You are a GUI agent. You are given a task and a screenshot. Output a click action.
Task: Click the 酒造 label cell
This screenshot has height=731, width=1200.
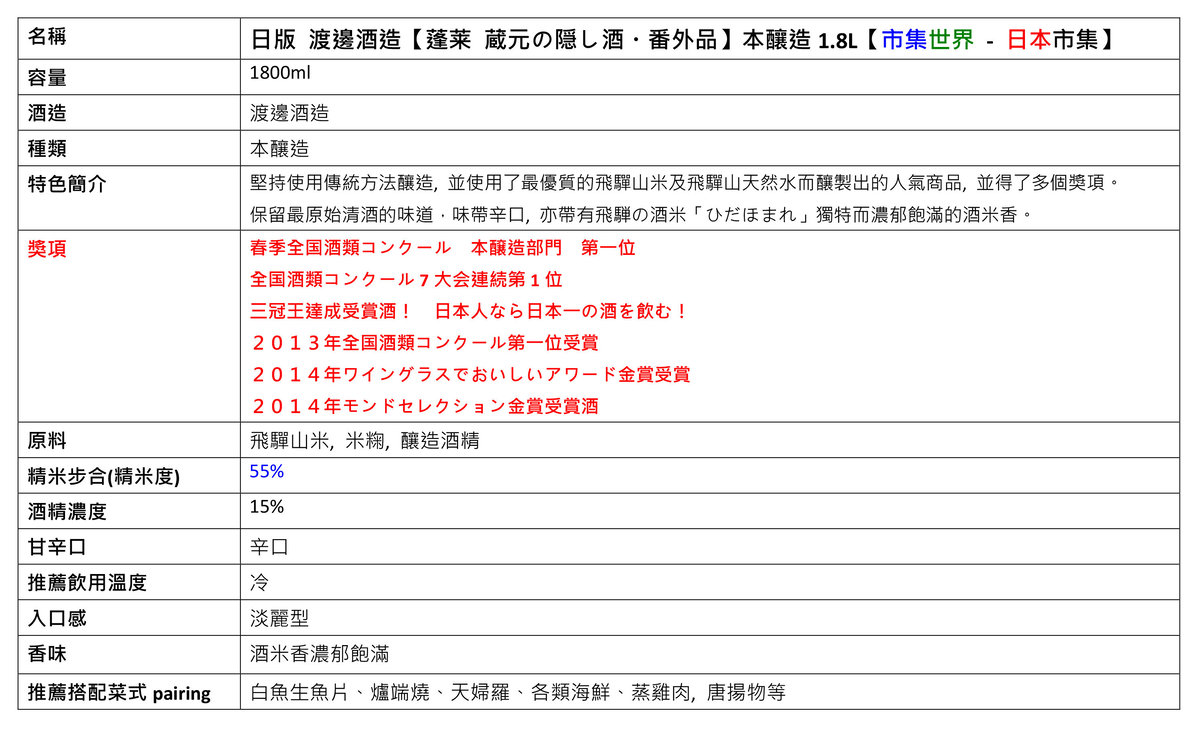[x=129, y=112]
